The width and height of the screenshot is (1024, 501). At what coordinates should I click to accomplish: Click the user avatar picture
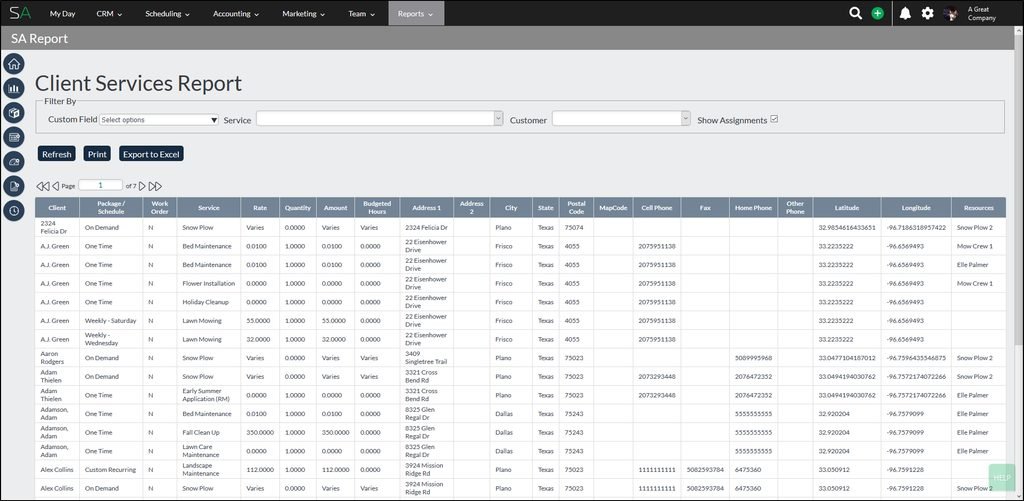click(952, 13)
